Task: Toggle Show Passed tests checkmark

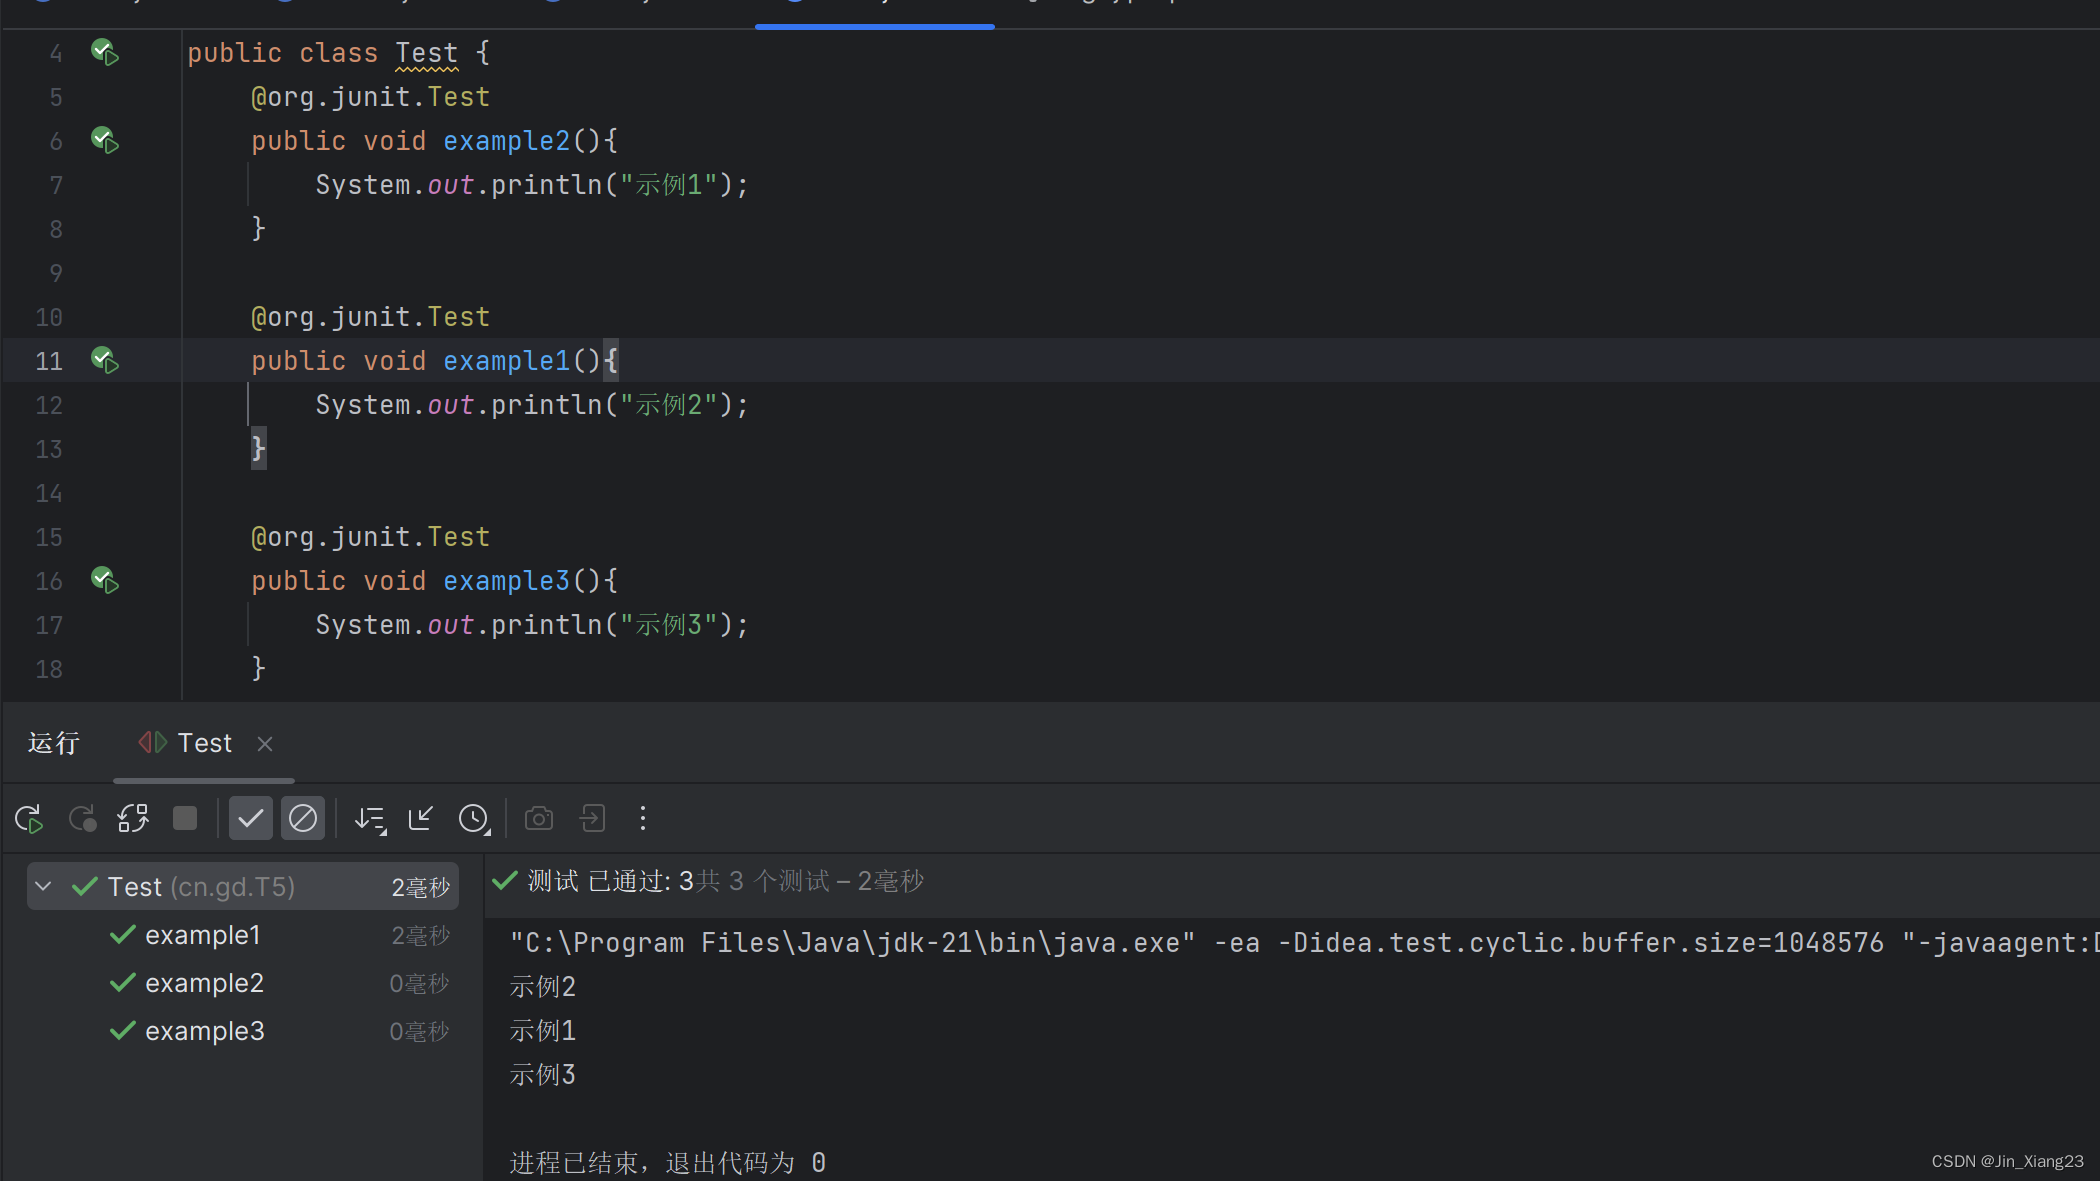Action: pos(250,819)
